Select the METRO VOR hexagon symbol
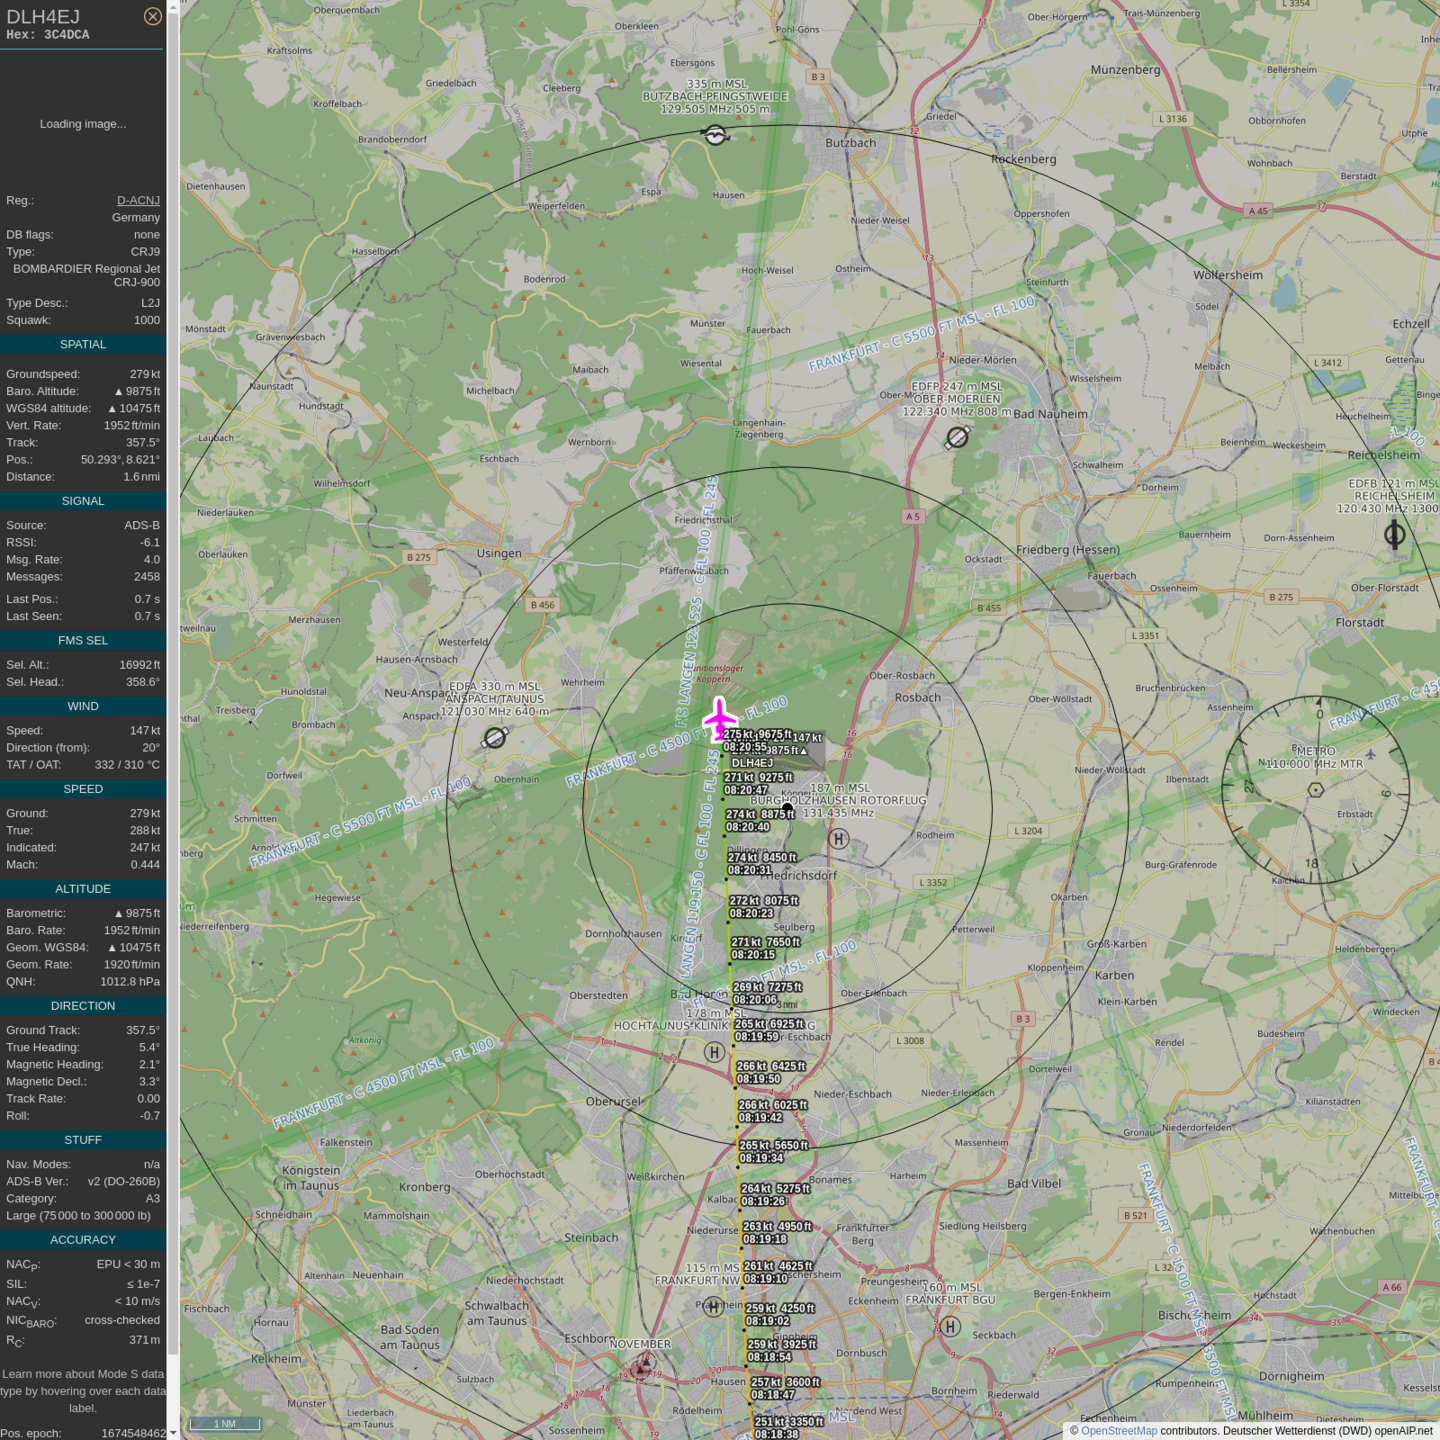The width and height of the screenshot is (1440, 1440). click(1316, 790)
